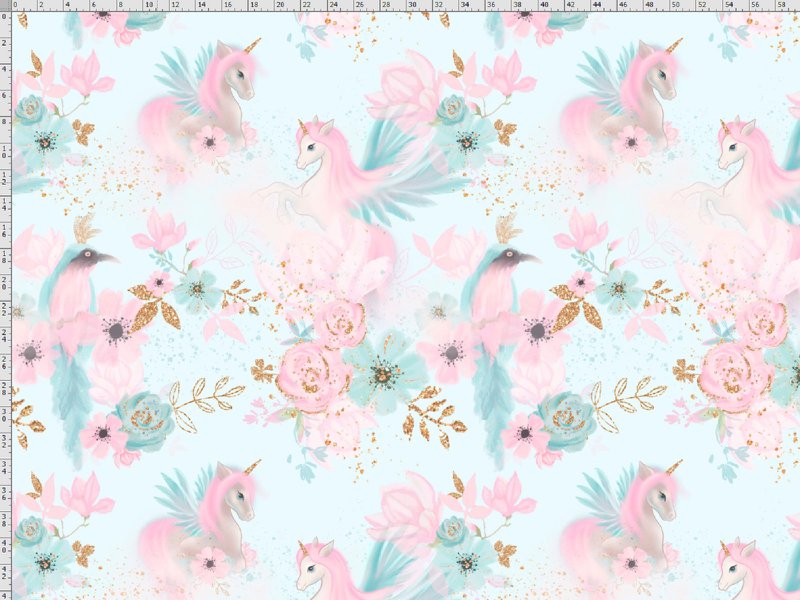The image size is (800, 600).
Task: Click the 46 mark on the horizontal ruler
Action: pos(623,5)
